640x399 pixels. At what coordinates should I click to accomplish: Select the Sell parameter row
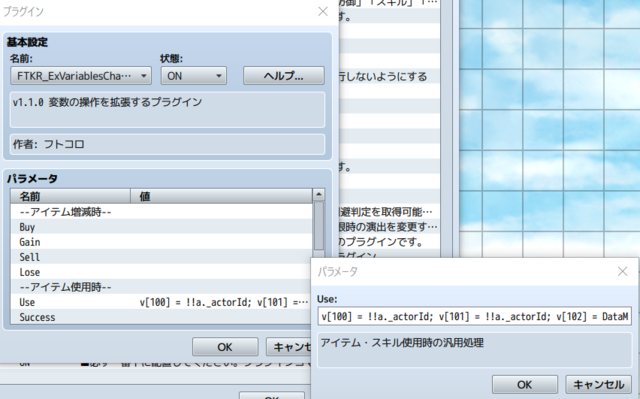click(x=161, y=257)
